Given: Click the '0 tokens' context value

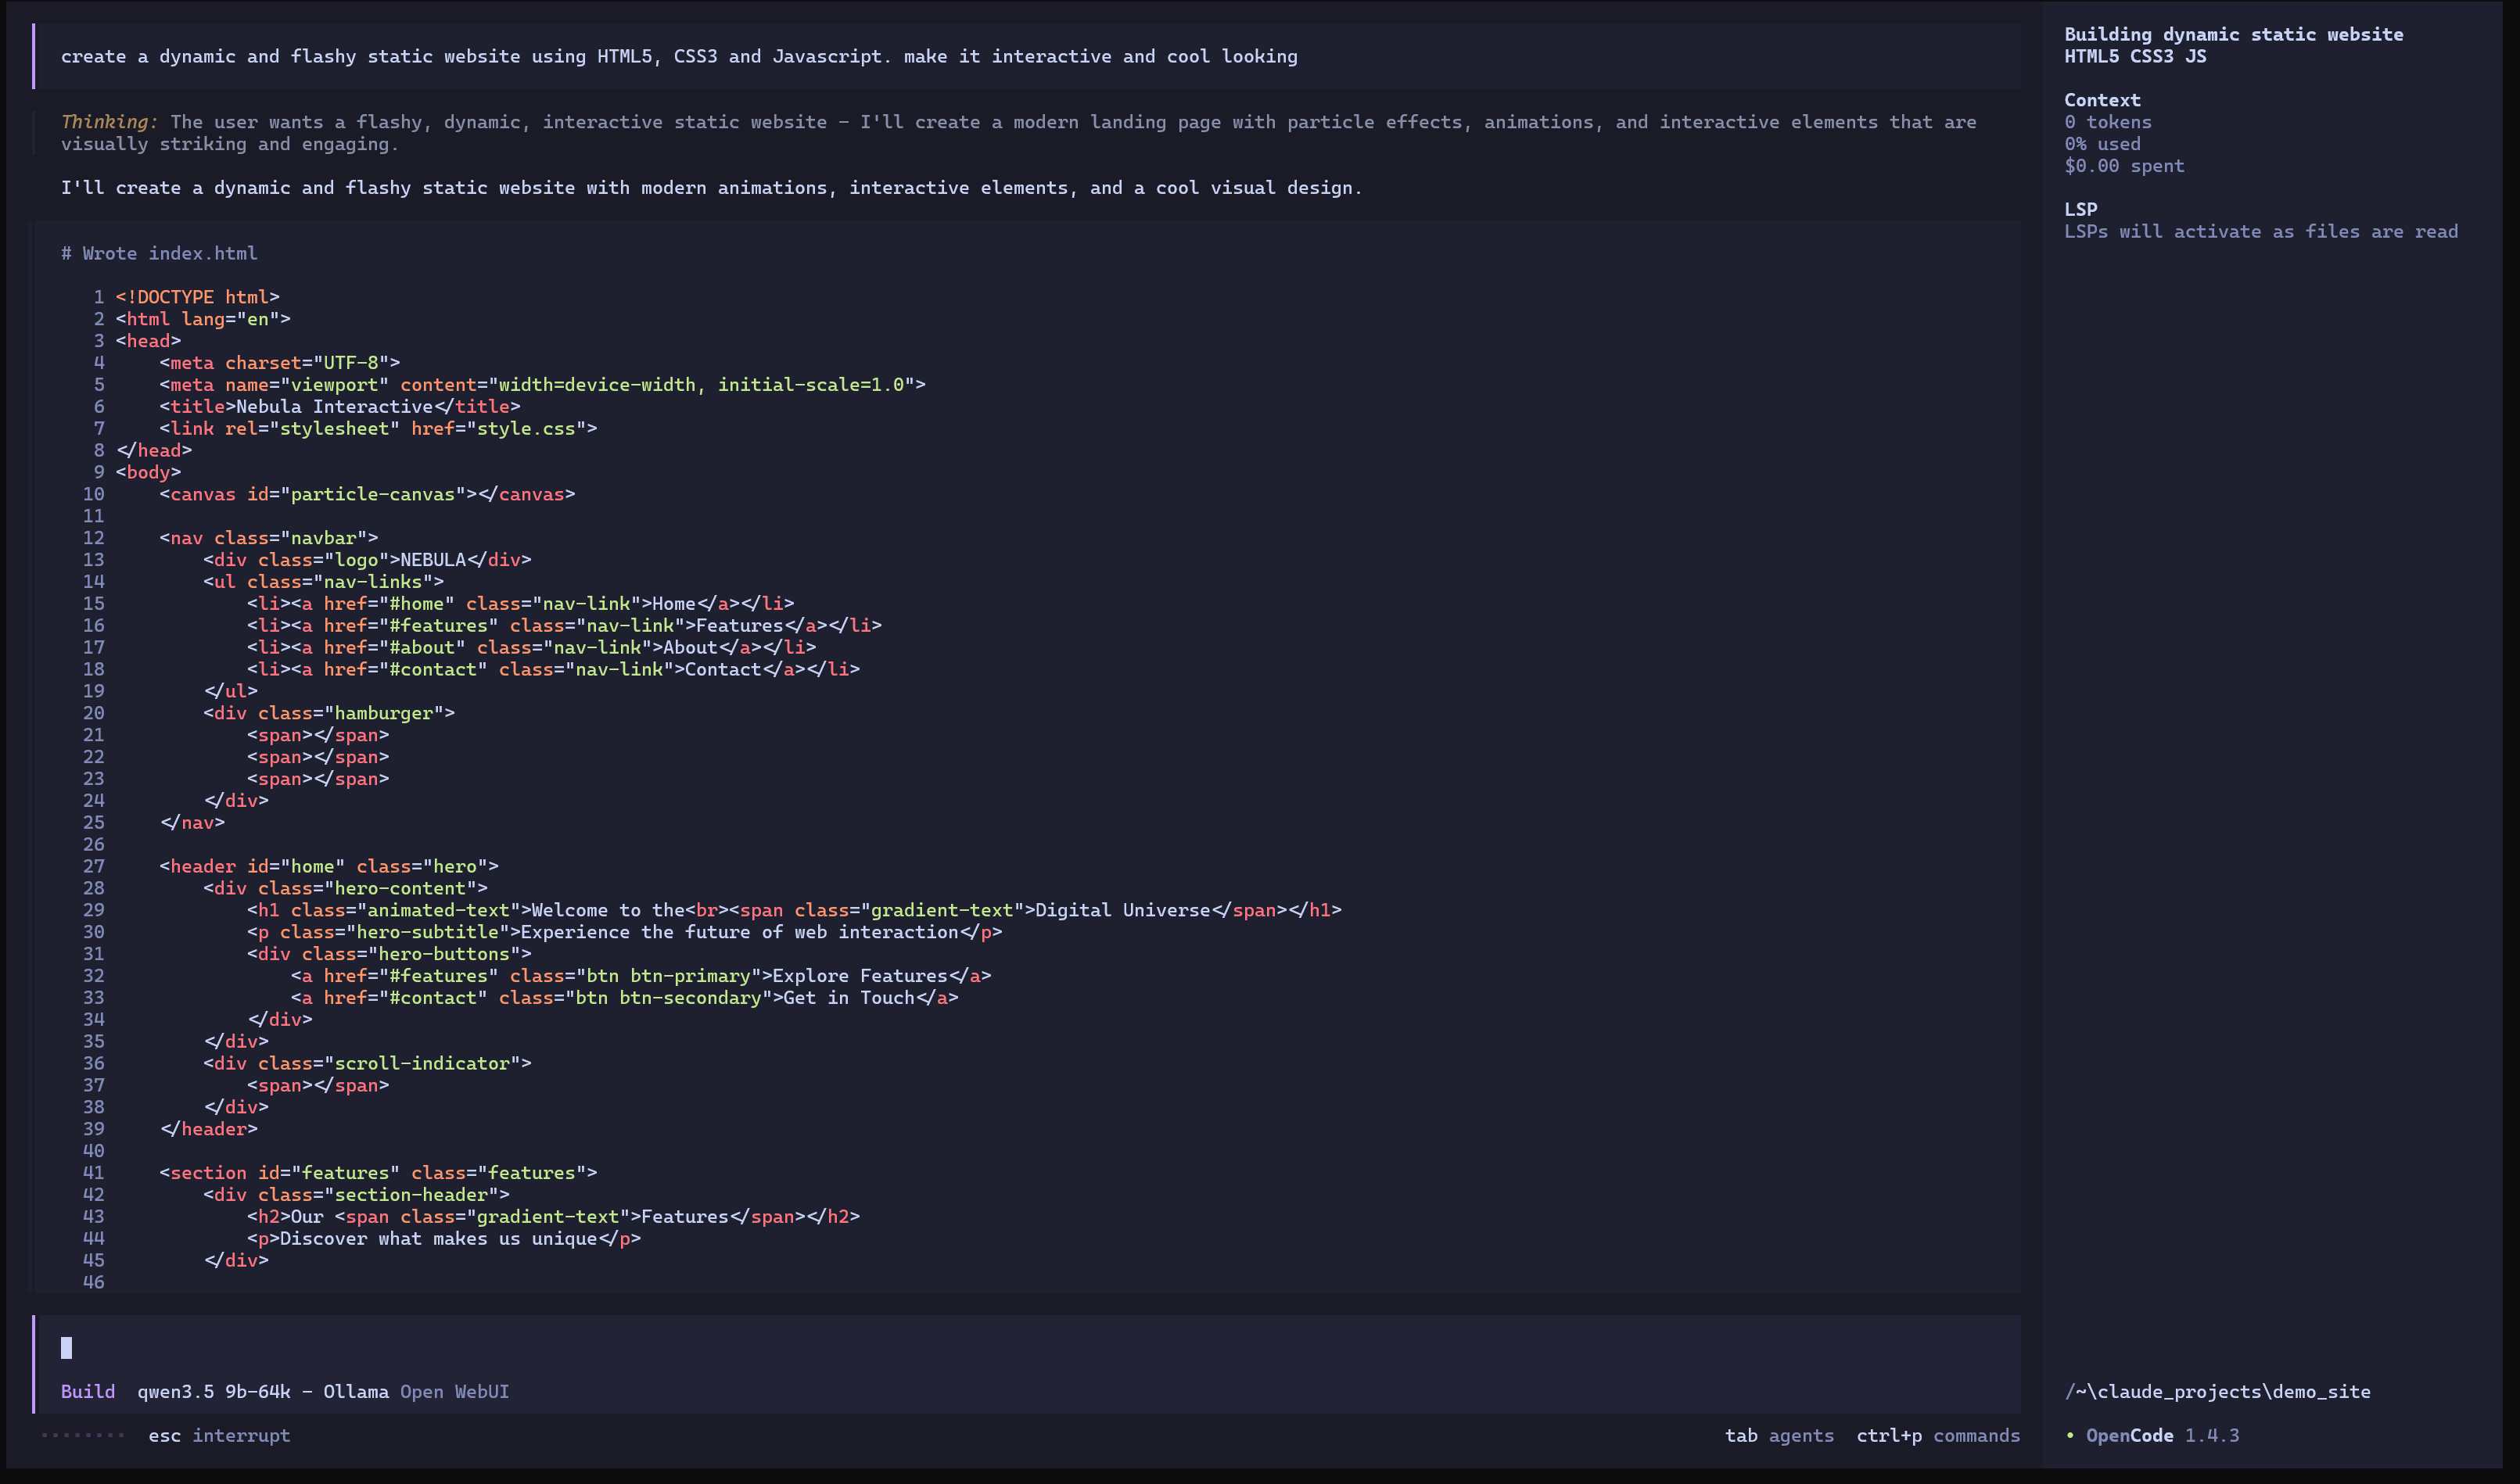Looking at the screenshot, I should (x=2108, y=122).
